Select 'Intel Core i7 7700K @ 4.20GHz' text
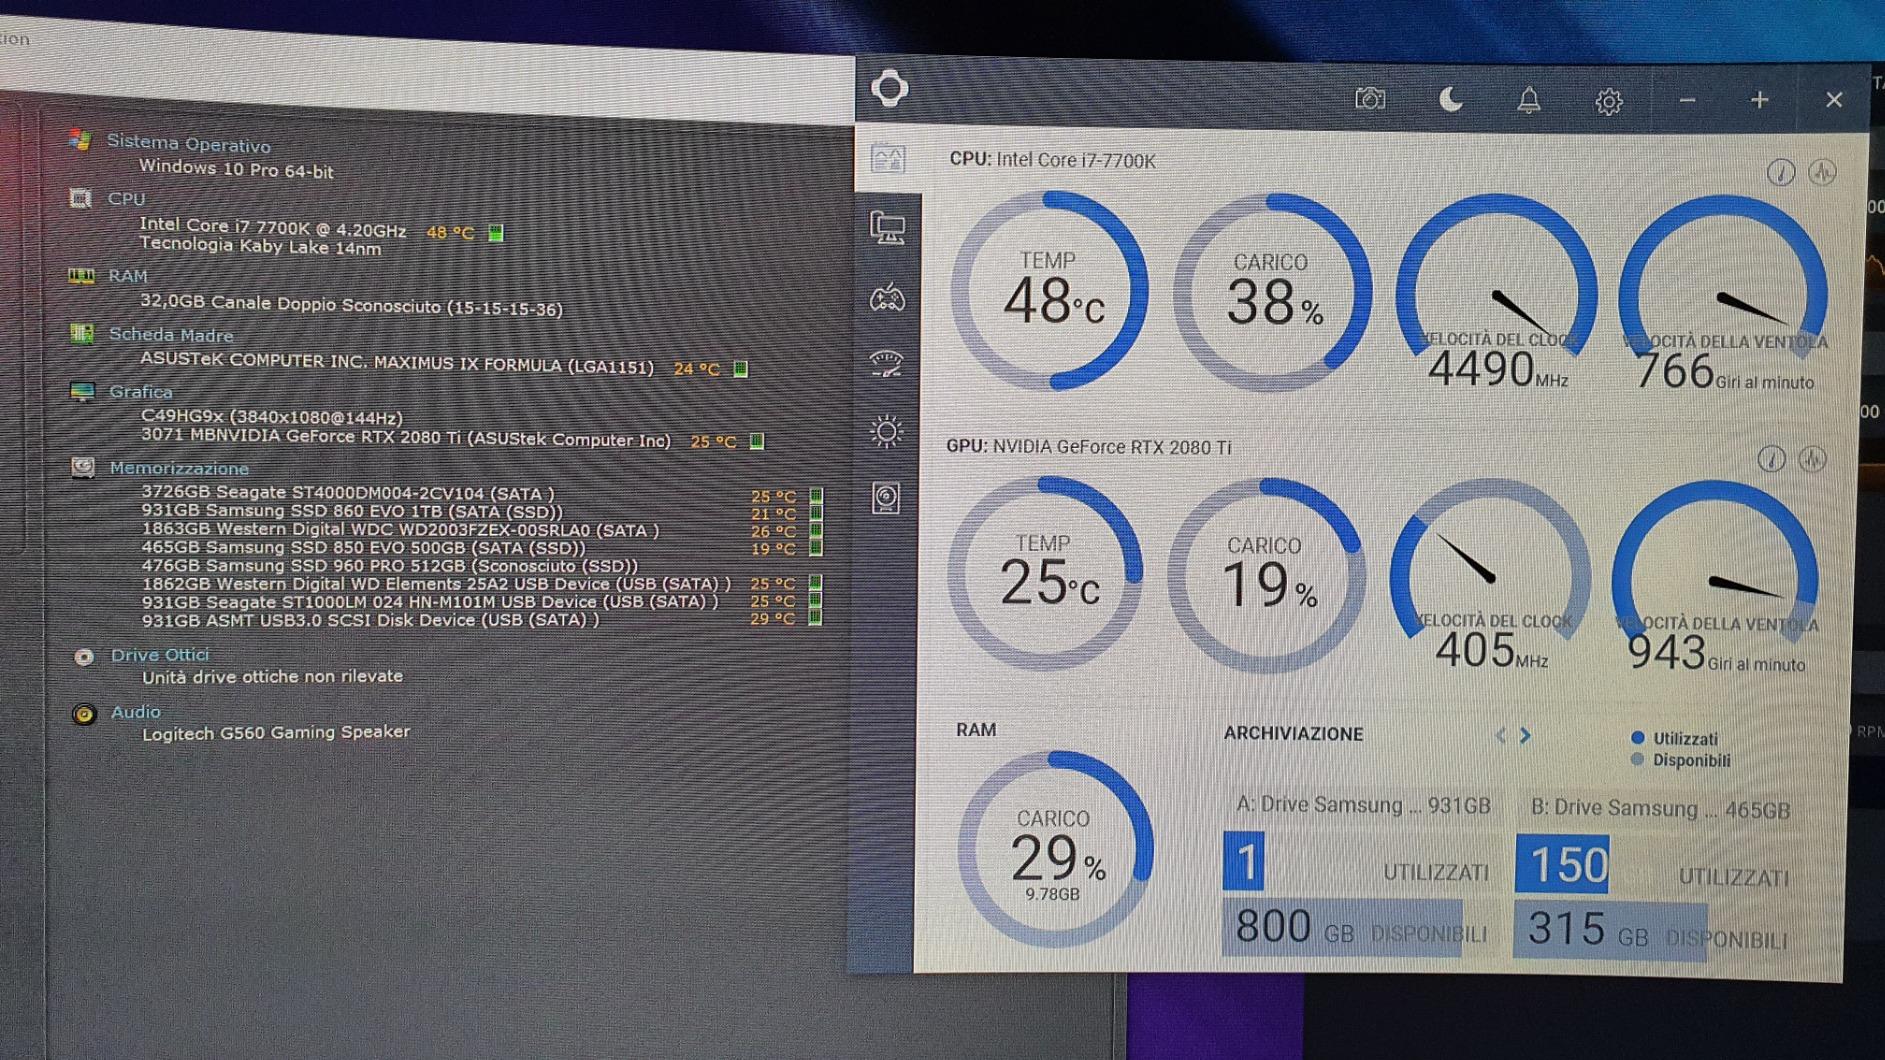Viewport: 1885px width, 1060px height. 273,229
